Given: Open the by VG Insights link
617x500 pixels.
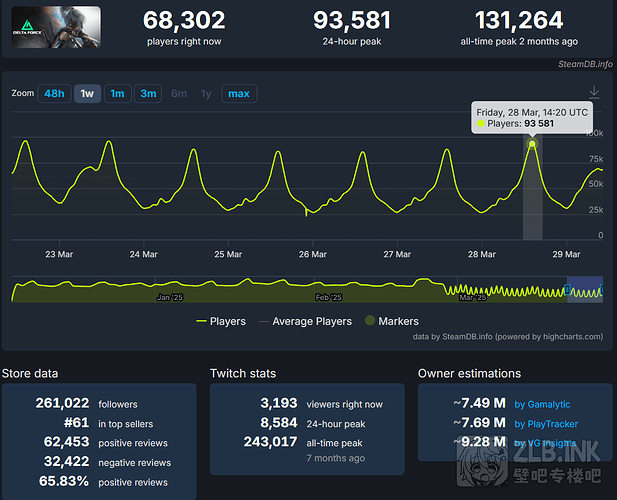Looking at the screenshot, I should tap(545, 443).
